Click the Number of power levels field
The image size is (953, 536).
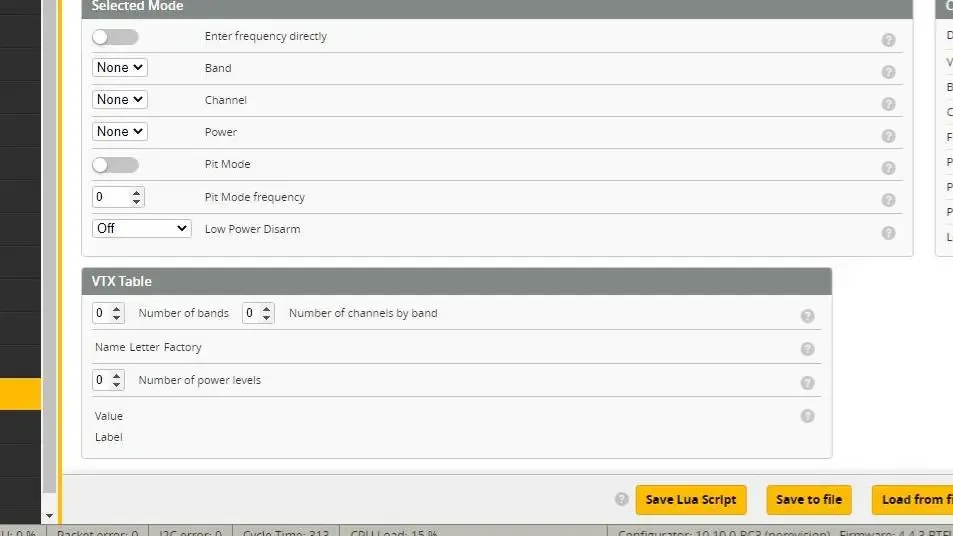102,380
